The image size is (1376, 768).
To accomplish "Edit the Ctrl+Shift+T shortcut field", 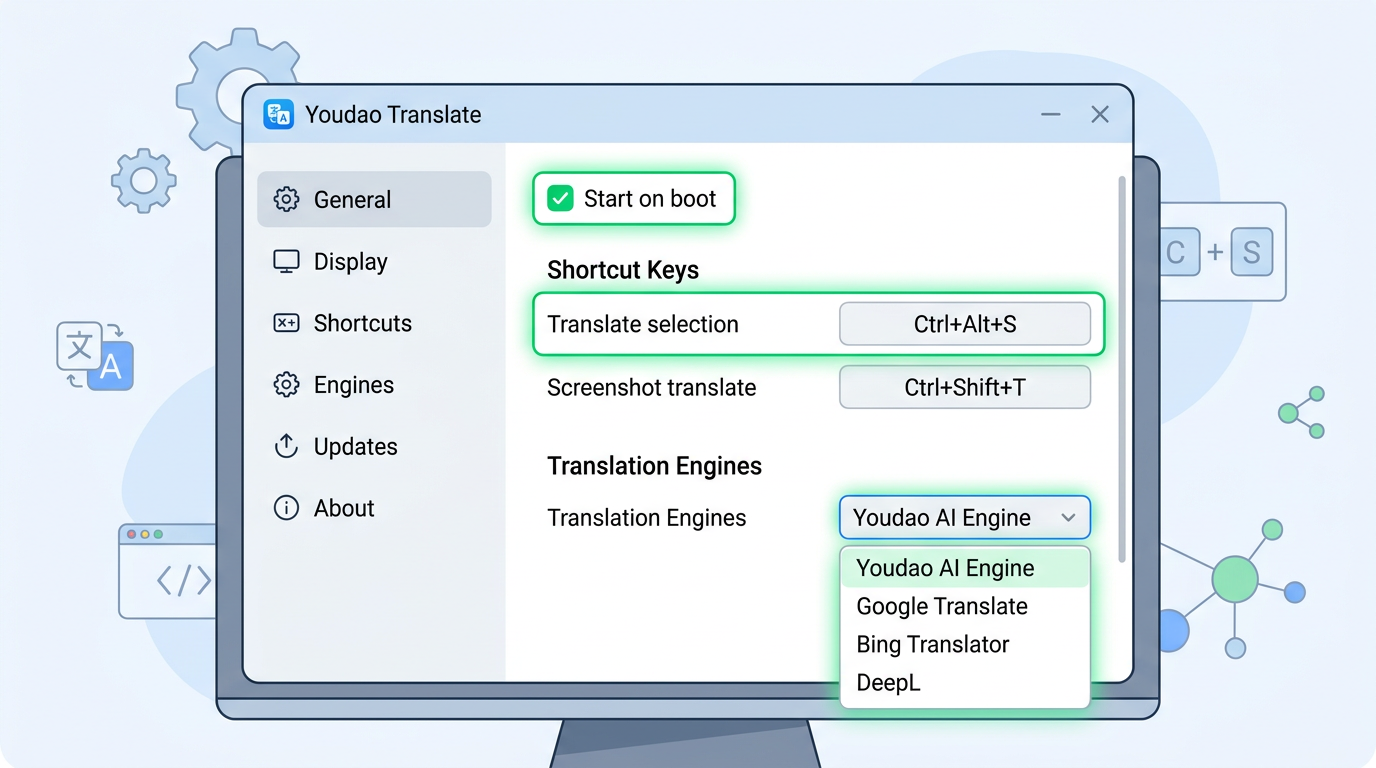I will tap(965, 387).
